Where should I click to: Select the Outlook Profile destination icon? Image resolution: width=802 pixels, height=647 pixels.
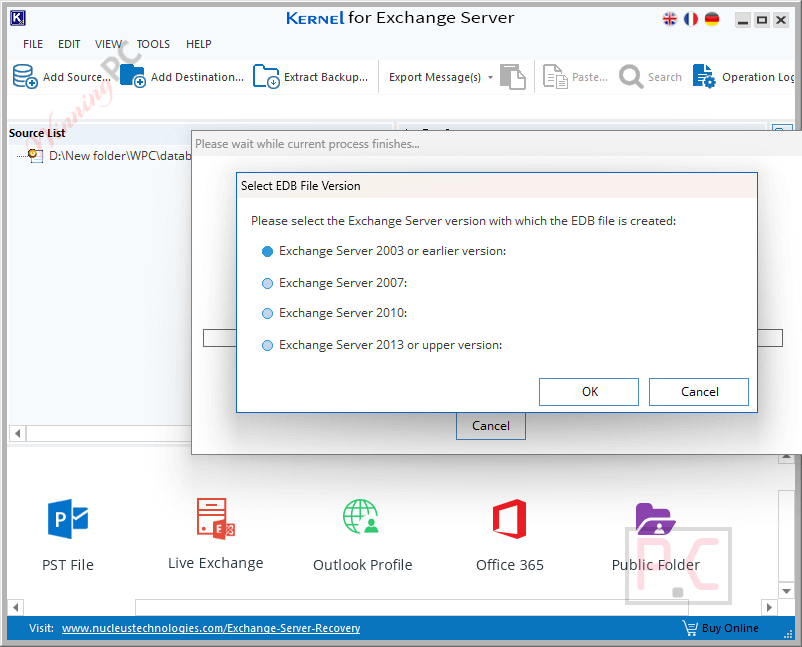click(361, 517)
